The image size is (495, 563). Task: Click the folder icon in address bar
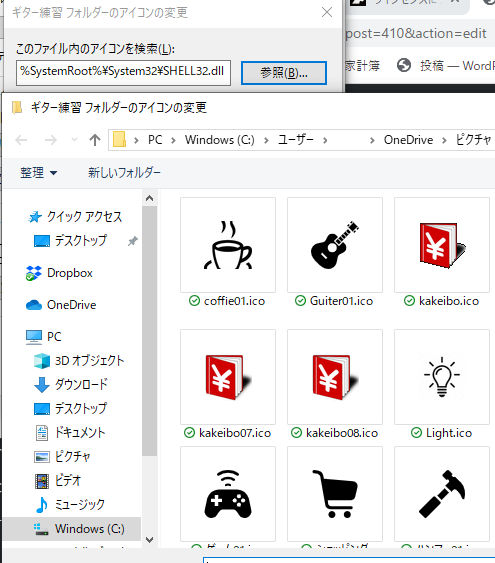pyautogui.click(x=119, y=140)
